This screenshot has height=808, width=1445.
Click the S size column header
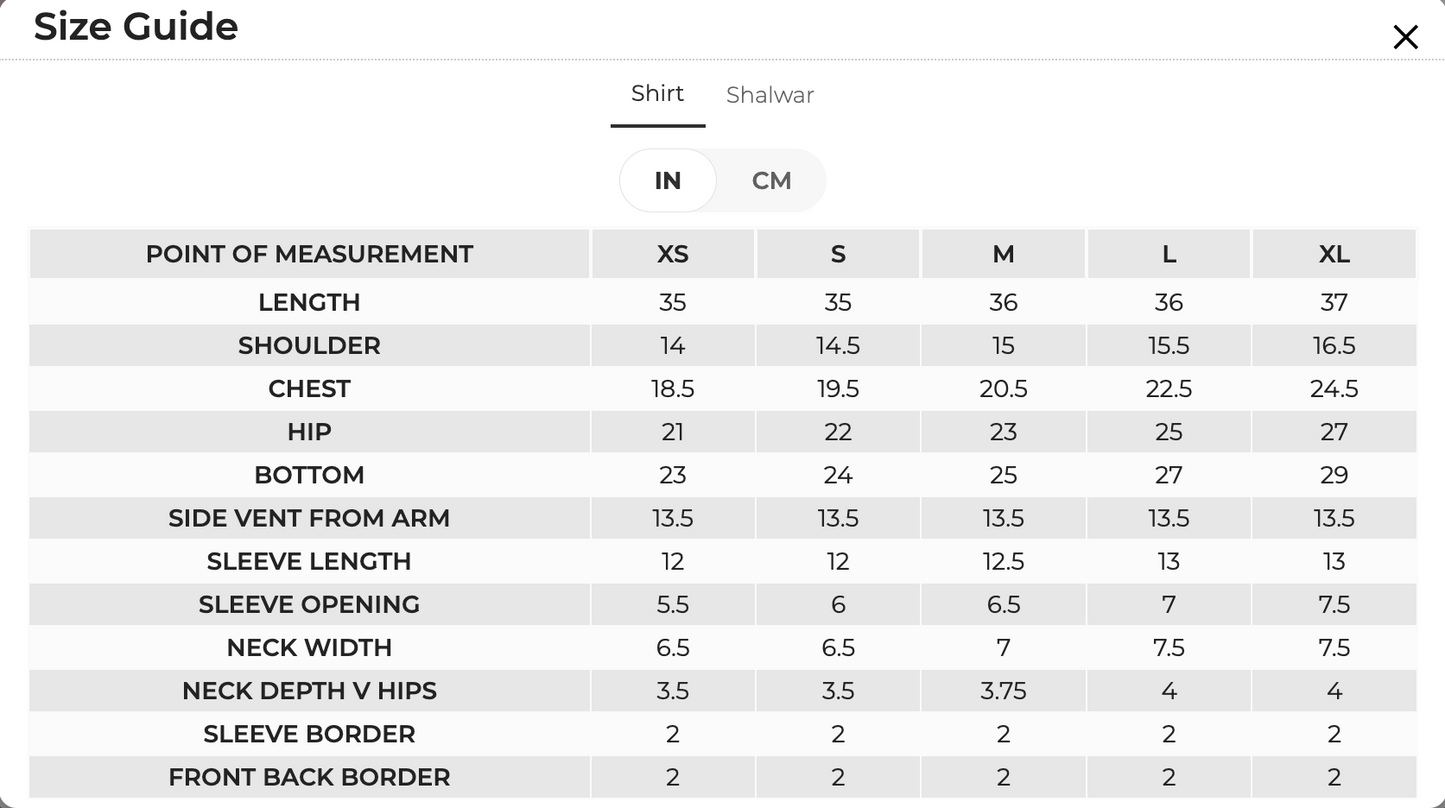coord(838,254)
